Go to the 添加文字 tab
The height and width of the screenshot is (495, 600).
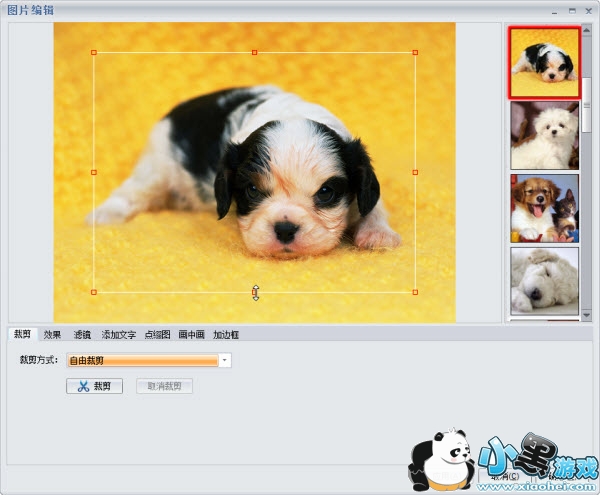[x=119, y=335]
